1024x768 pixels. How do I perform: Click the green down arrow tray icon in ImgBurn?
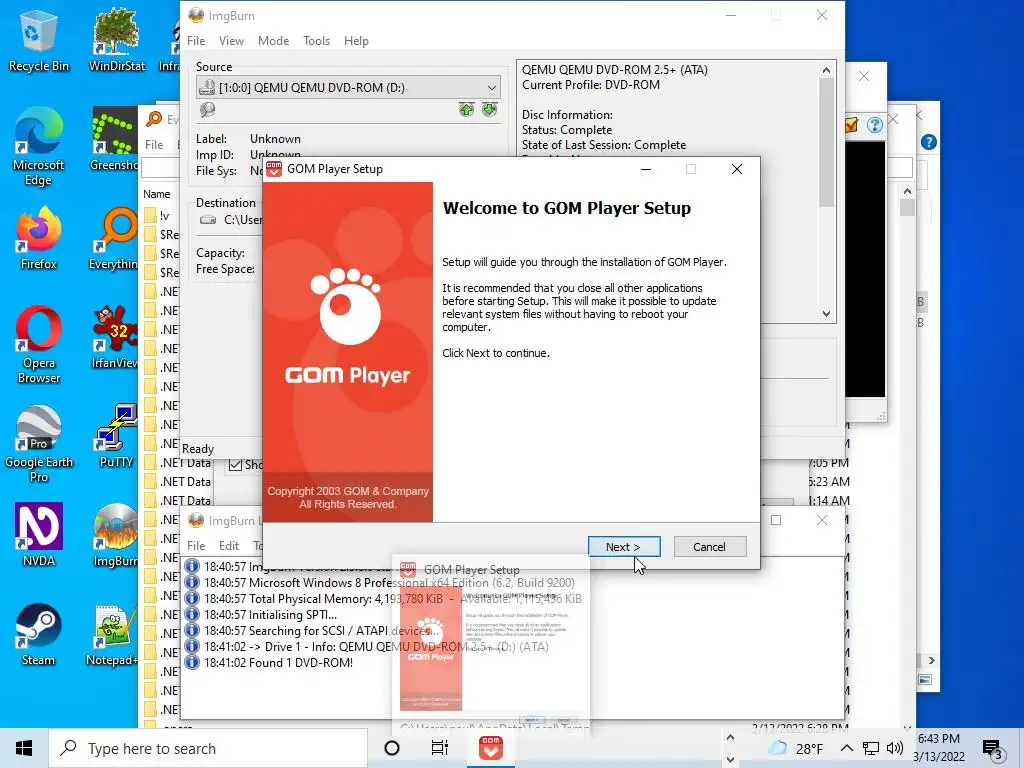coord(489,110)
